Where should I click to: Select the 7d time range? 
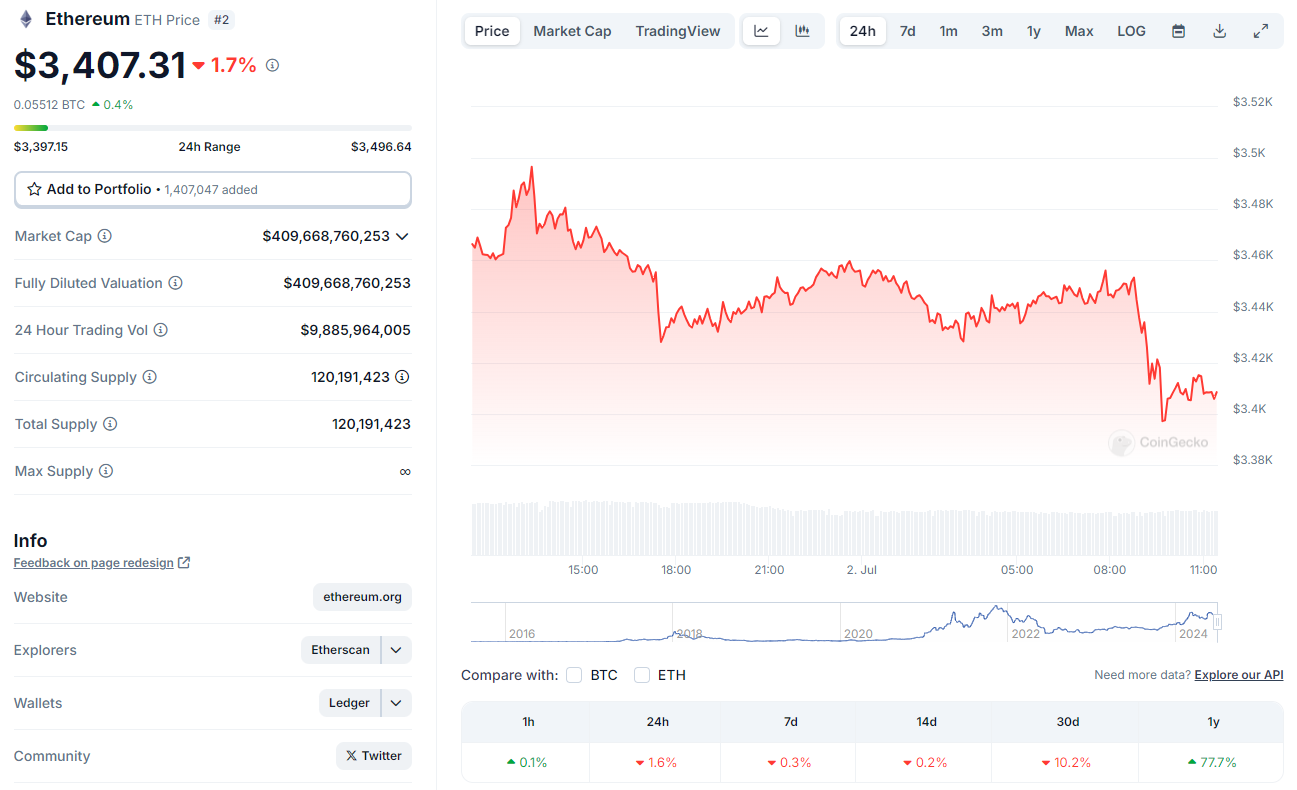(907, 31)
